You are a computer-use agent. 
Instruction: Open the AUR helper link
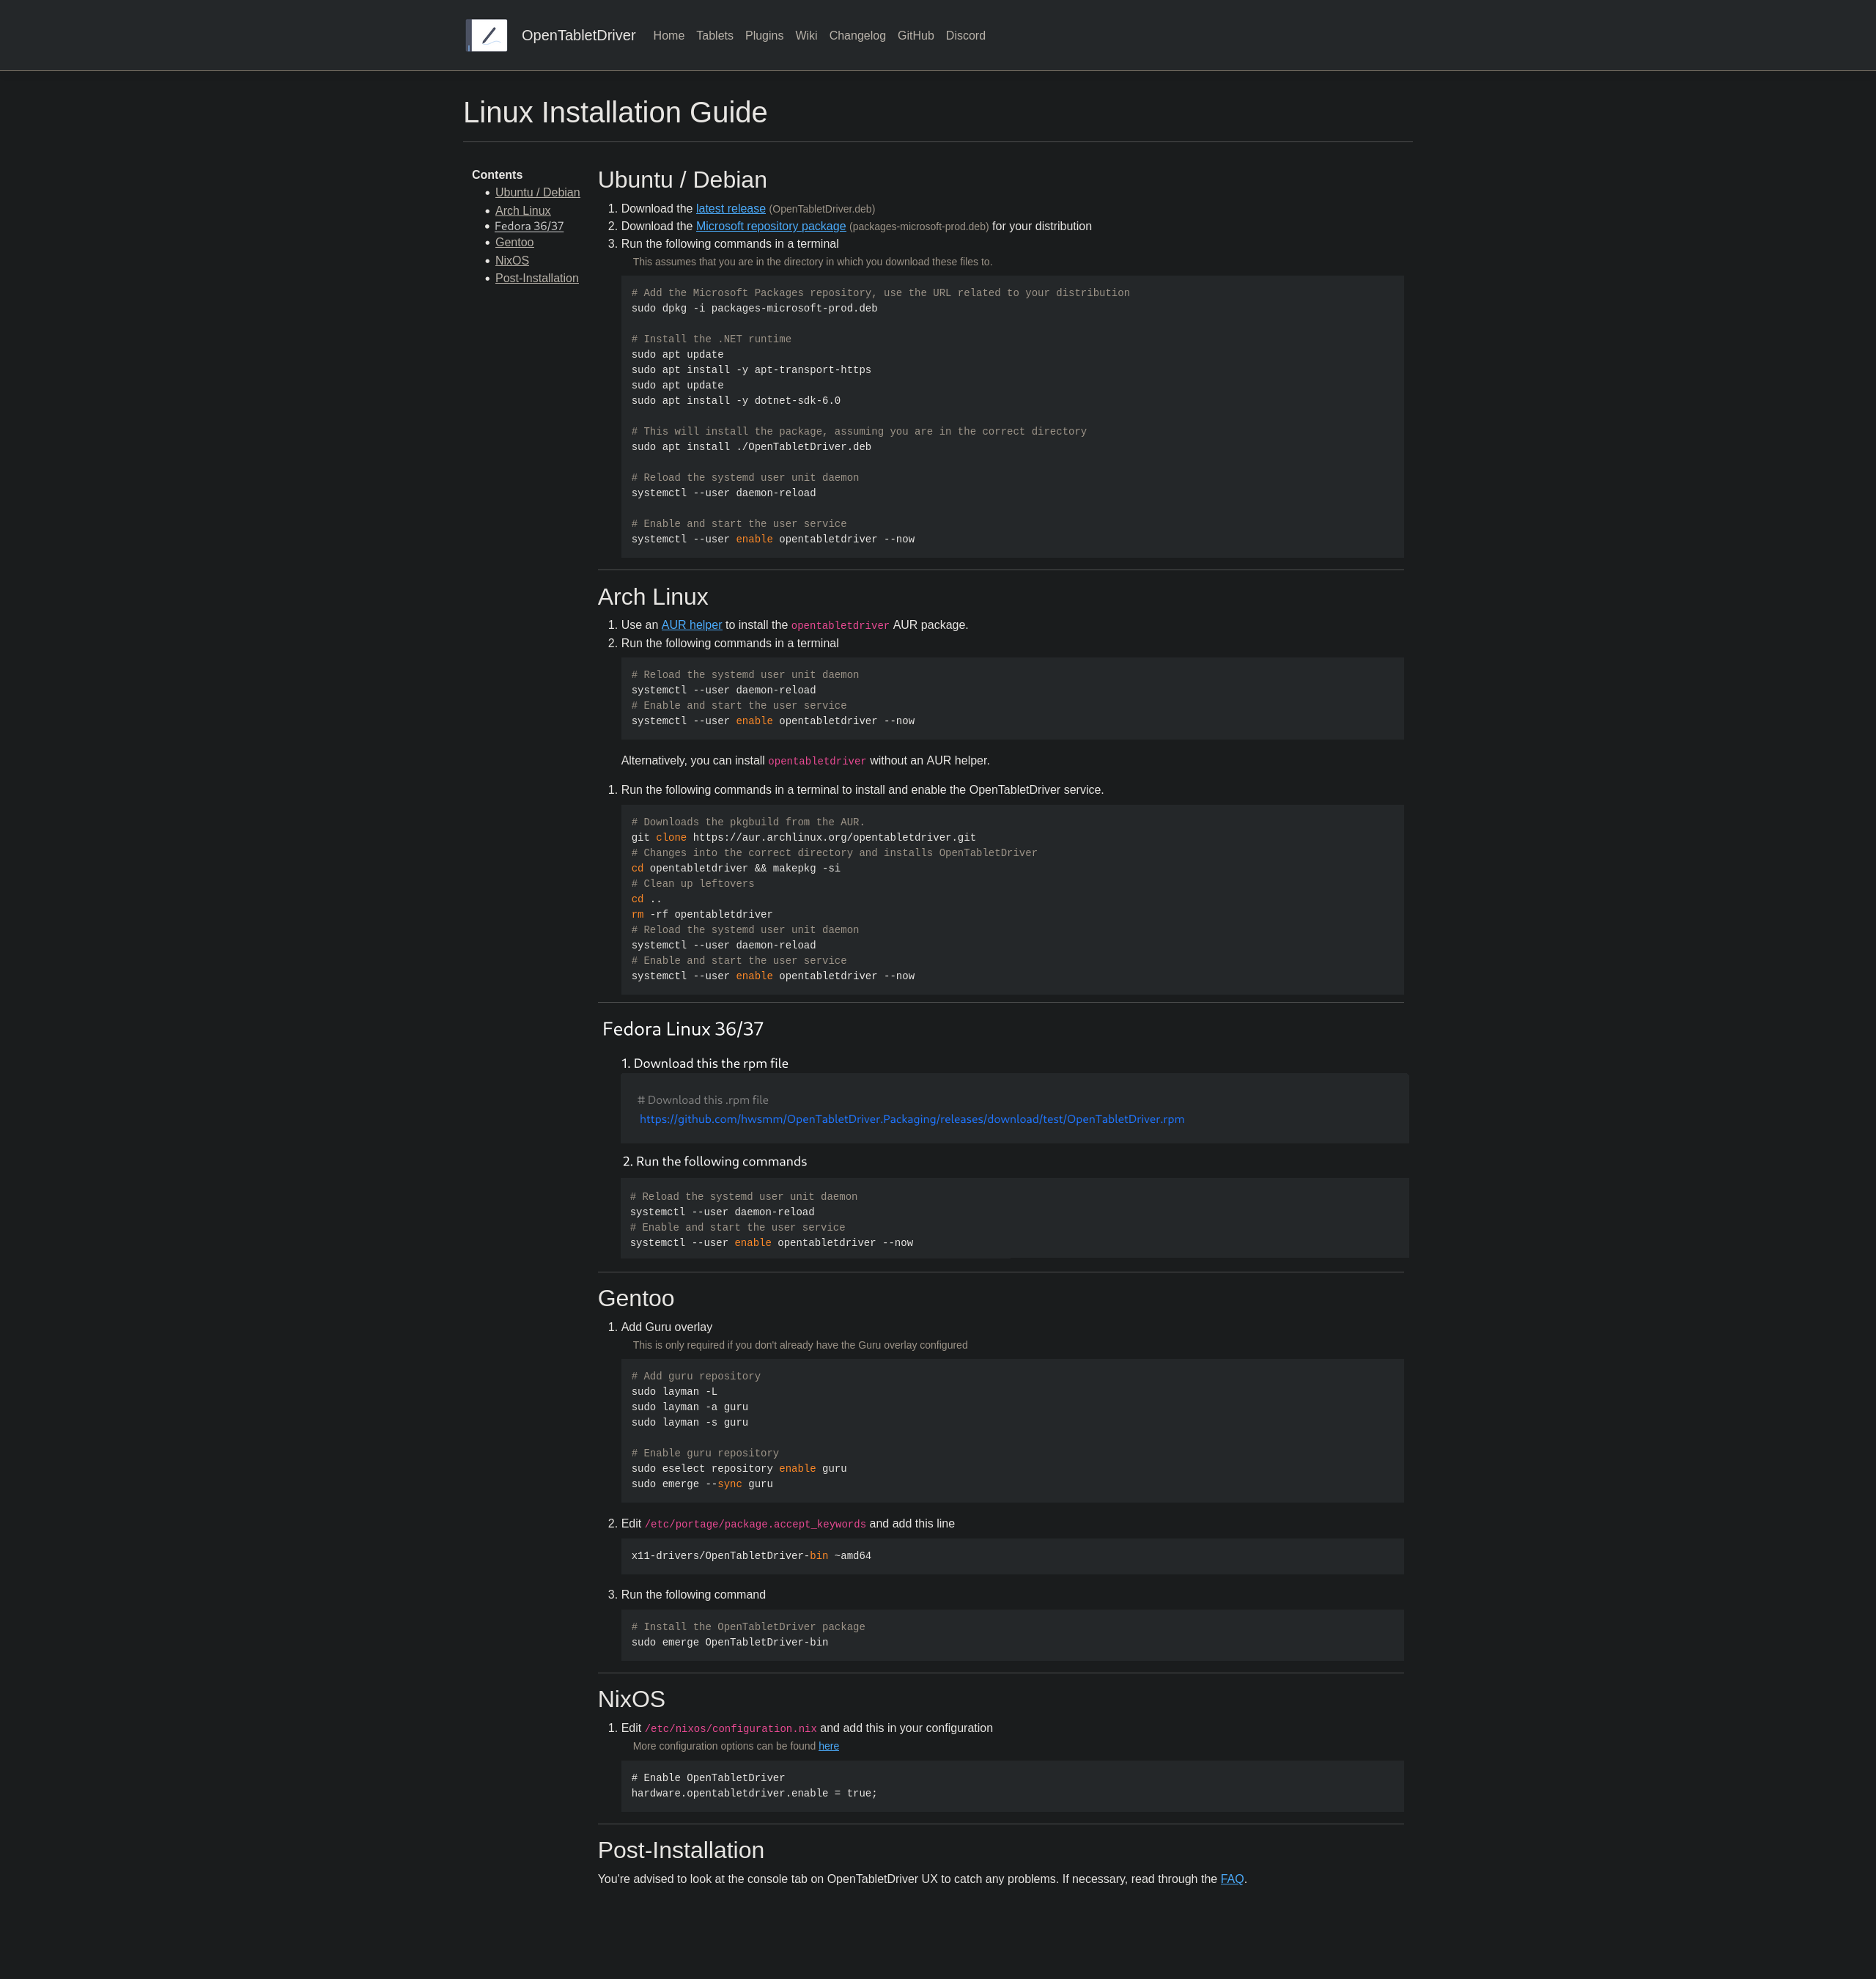691,624
